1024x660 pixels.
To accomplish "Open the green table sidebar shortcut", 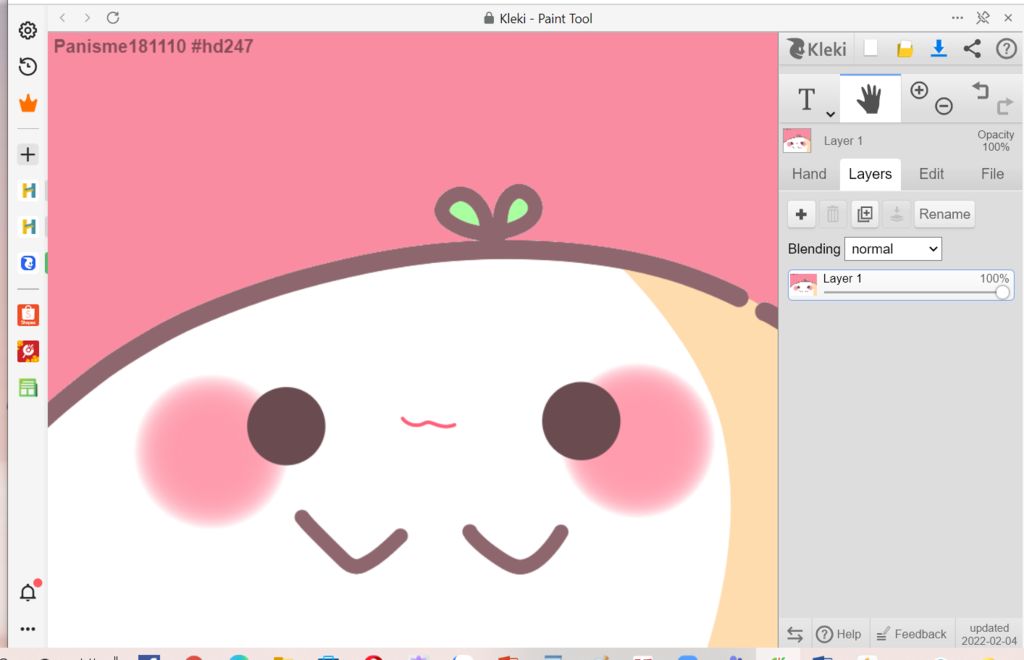I will tap(28, 388).
